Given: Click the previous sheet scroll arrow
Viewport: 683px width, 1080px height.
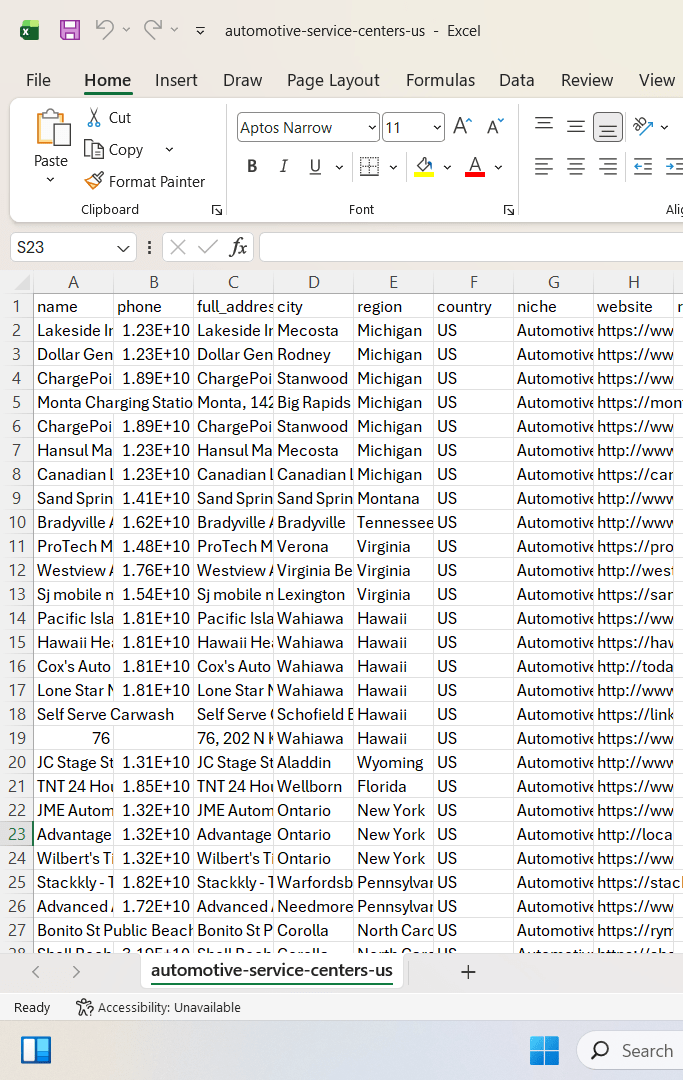Looking at the screenshot, I should [36, 972].
